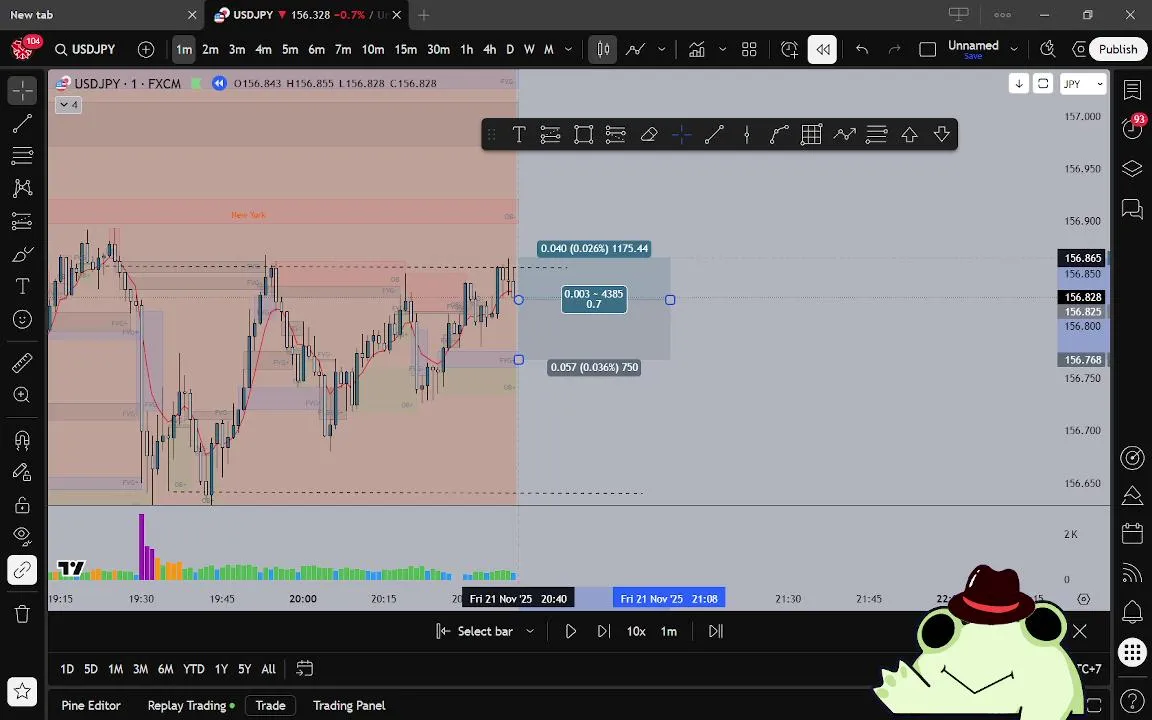
Task: Select the ruler measure tool
Action: tap(22, 363)
